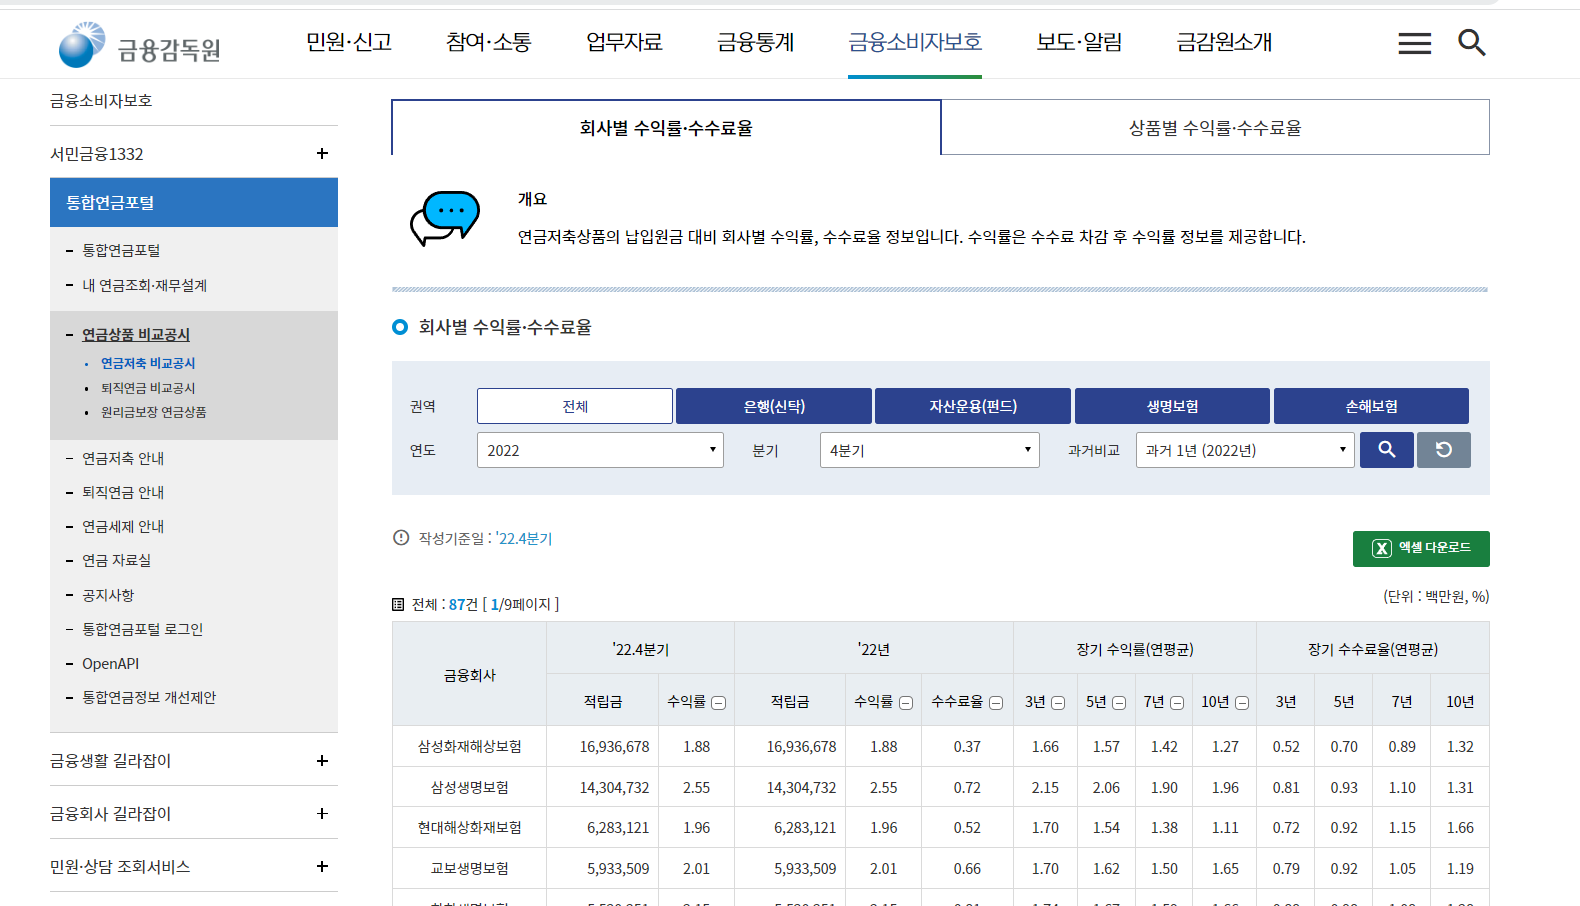
Task: Switch to 상품별 수익률·수수료율 tab
Action: 1215,127
